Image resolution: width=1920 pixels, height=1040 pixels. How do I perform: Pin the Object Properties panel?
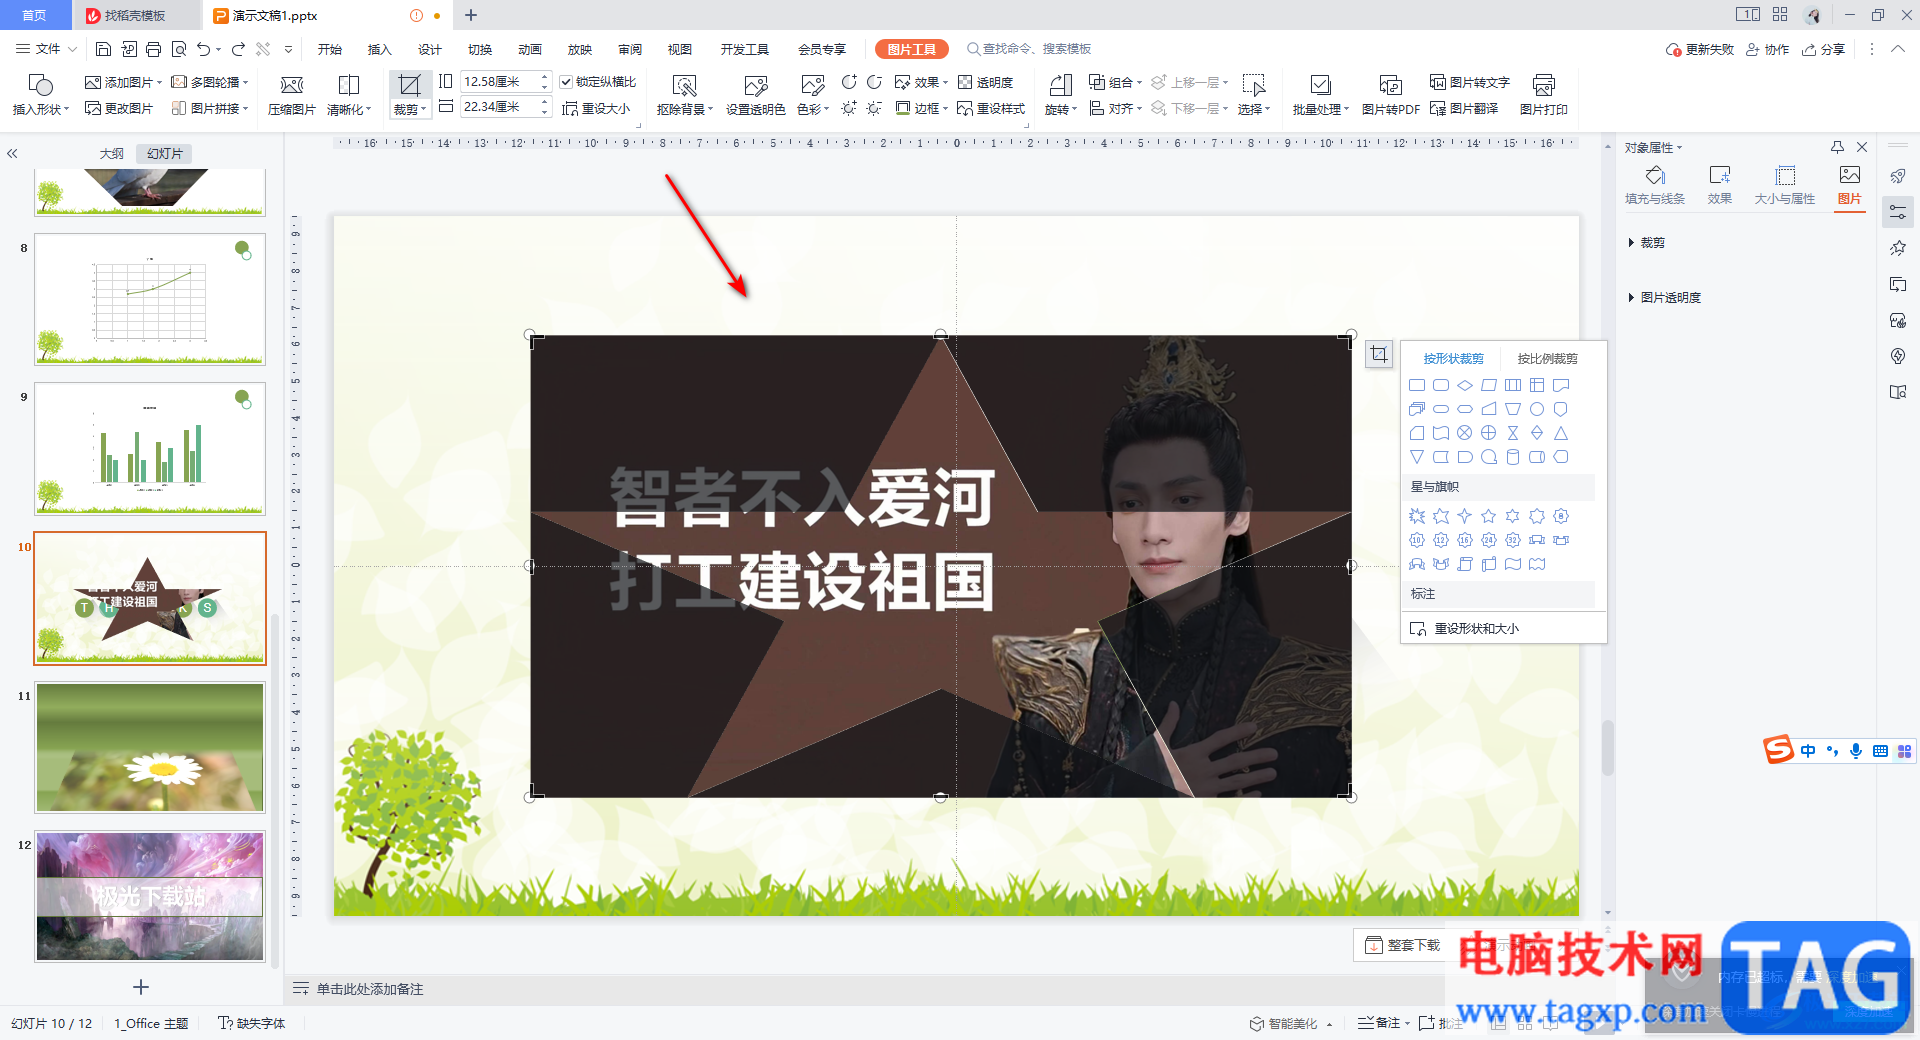1837,147
